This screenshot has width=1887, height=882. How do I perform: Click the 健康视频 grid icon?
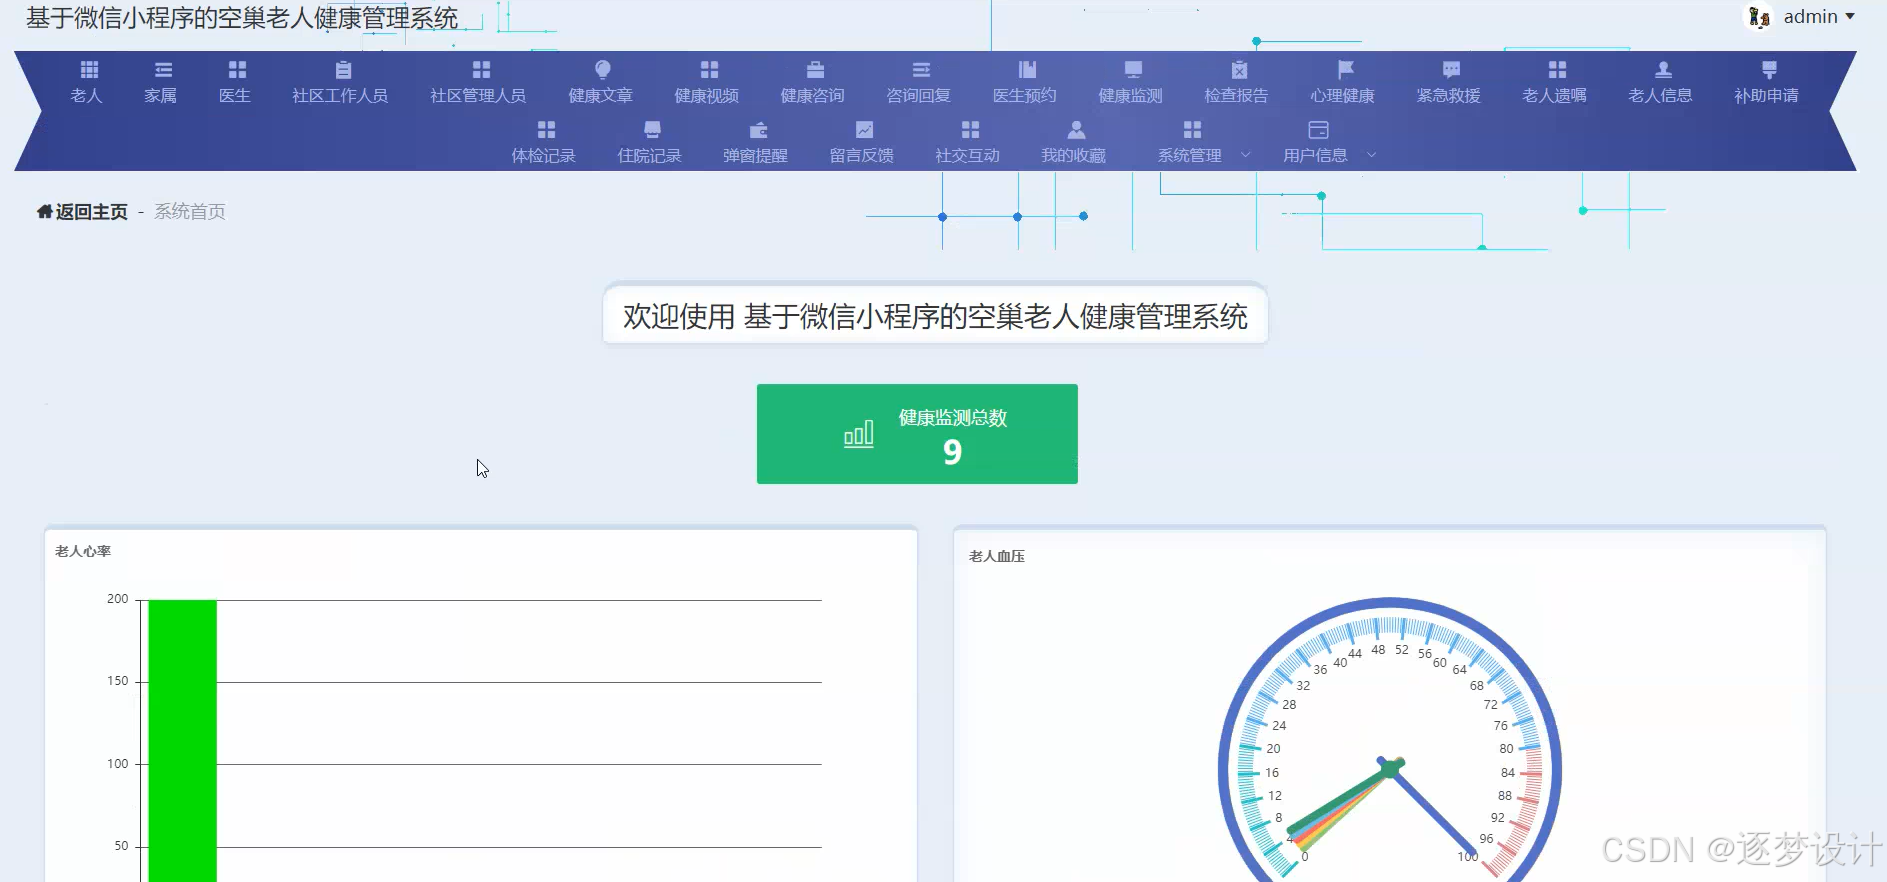(709, 69)
